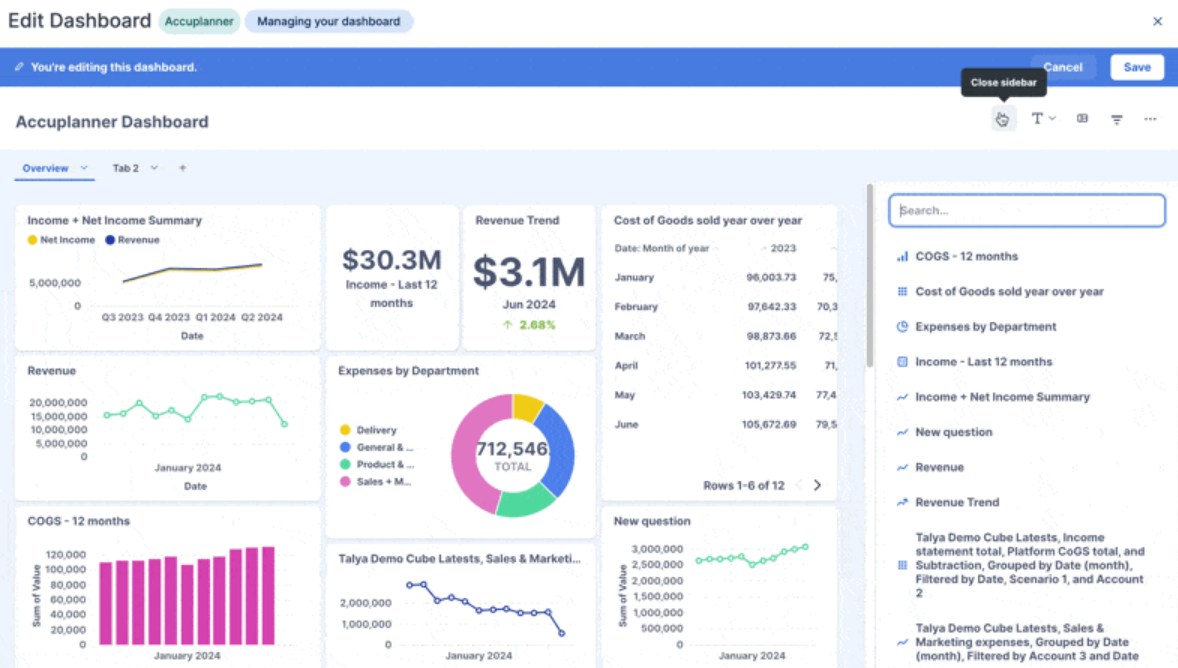Image resolution: width=1178 pixels, height=668 pixels.
Task: Open the text formatting tool
Action: click(x=1037, y=118)
